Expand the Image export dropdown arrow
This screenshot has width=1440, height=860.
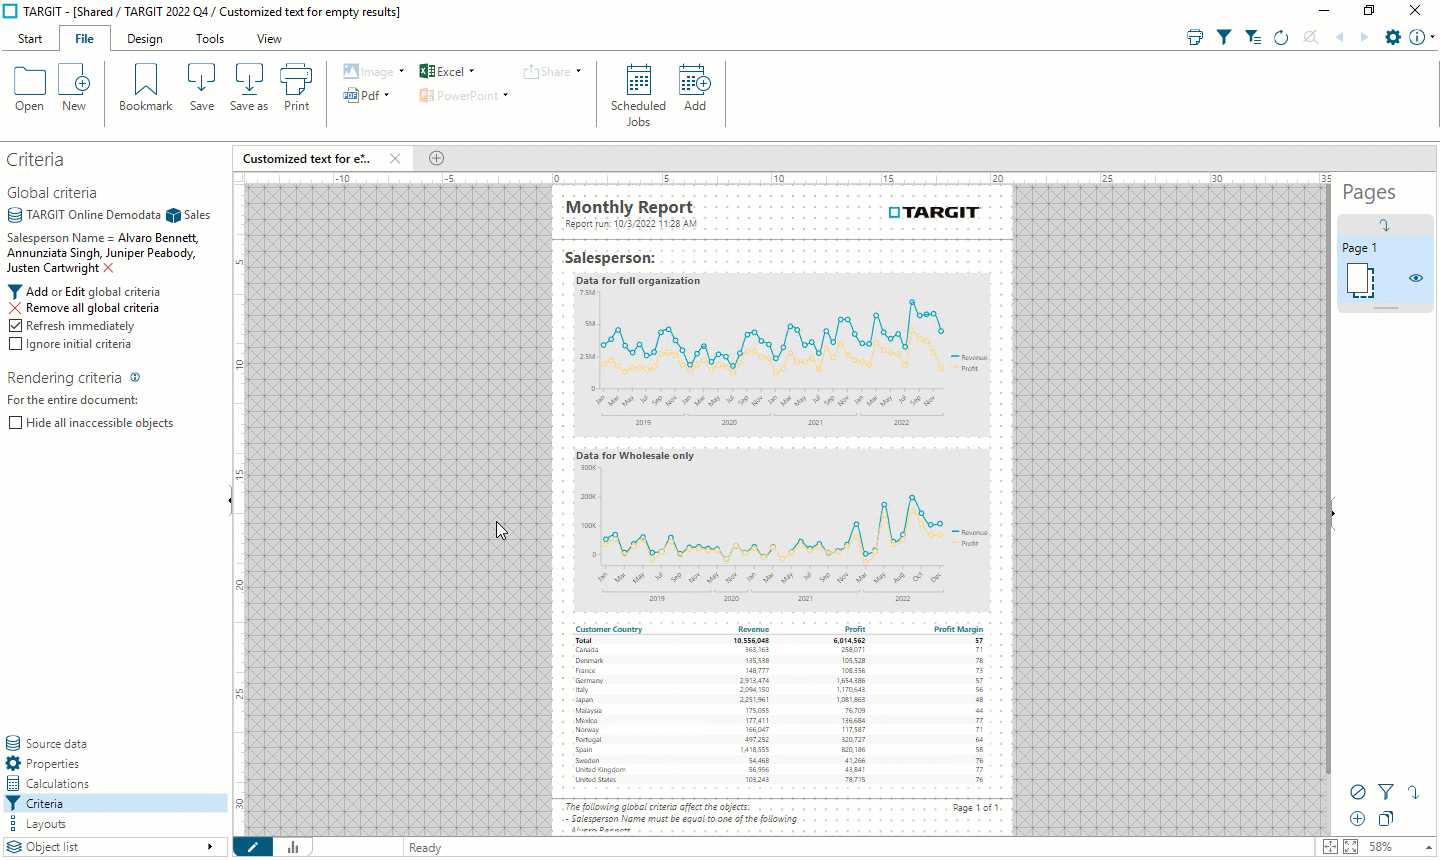coord(402,71)
